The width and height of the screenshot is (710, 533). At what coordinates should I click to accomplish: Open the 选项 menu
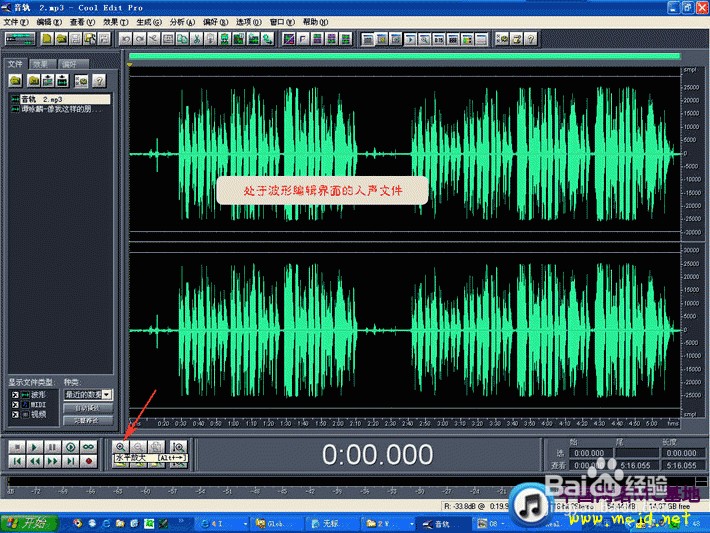coord(249,22)
